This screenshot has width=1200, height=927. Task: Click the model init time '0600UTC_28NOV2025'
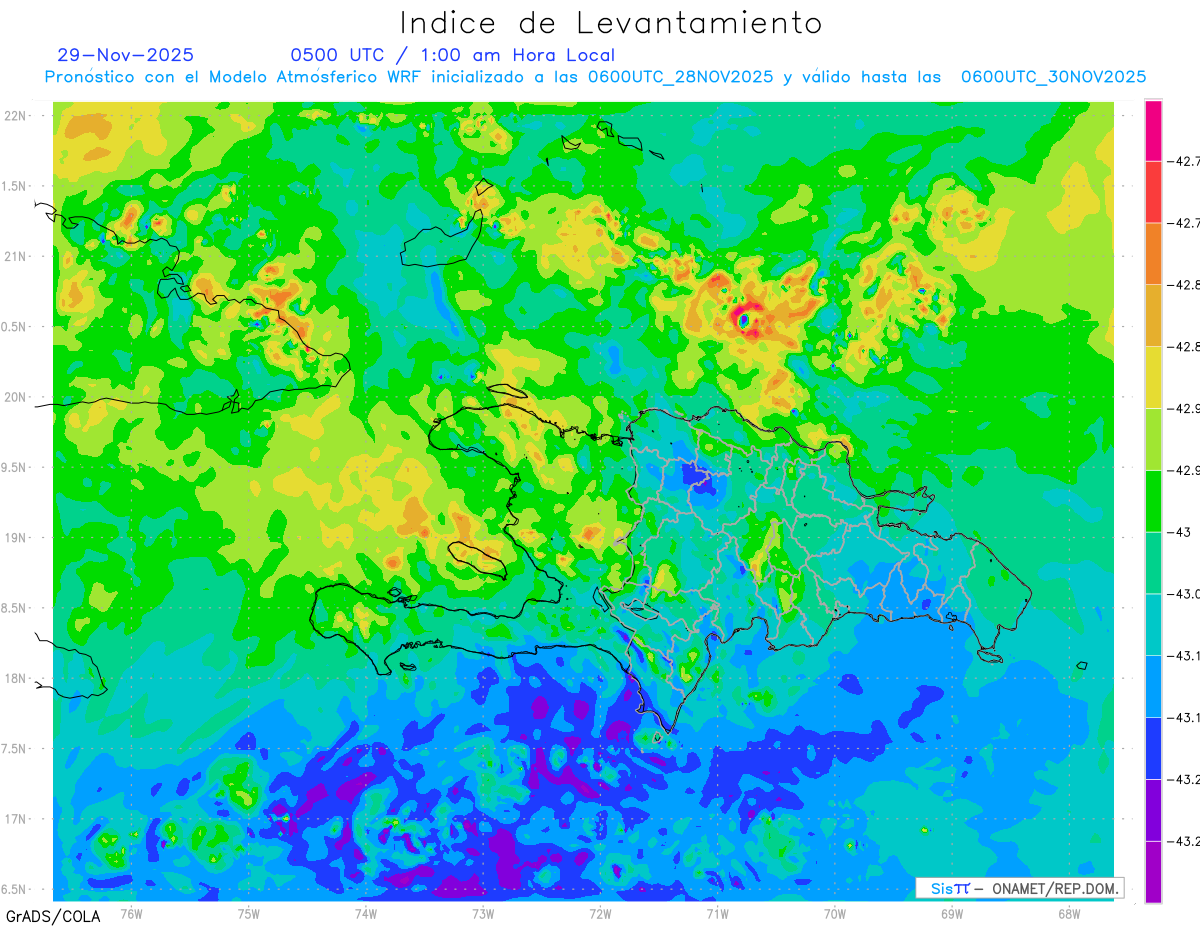680,77
